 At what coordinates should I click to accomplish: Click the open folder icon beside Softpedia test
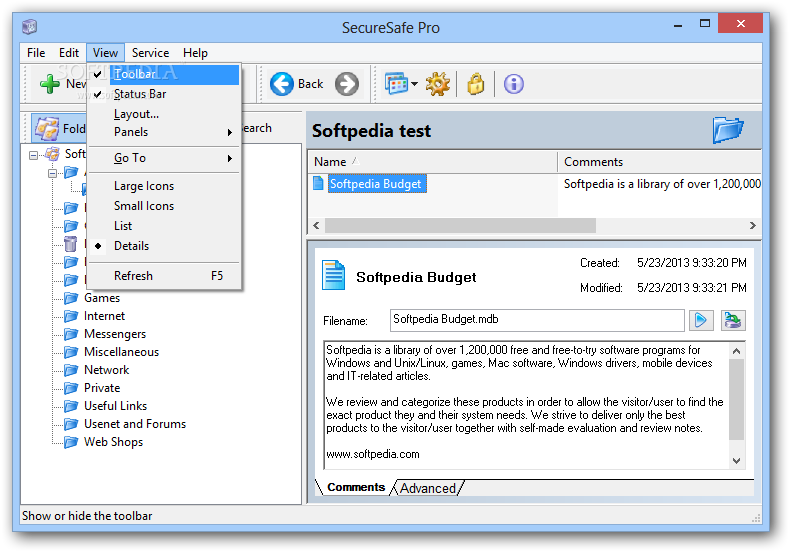(x=728, y=130)
